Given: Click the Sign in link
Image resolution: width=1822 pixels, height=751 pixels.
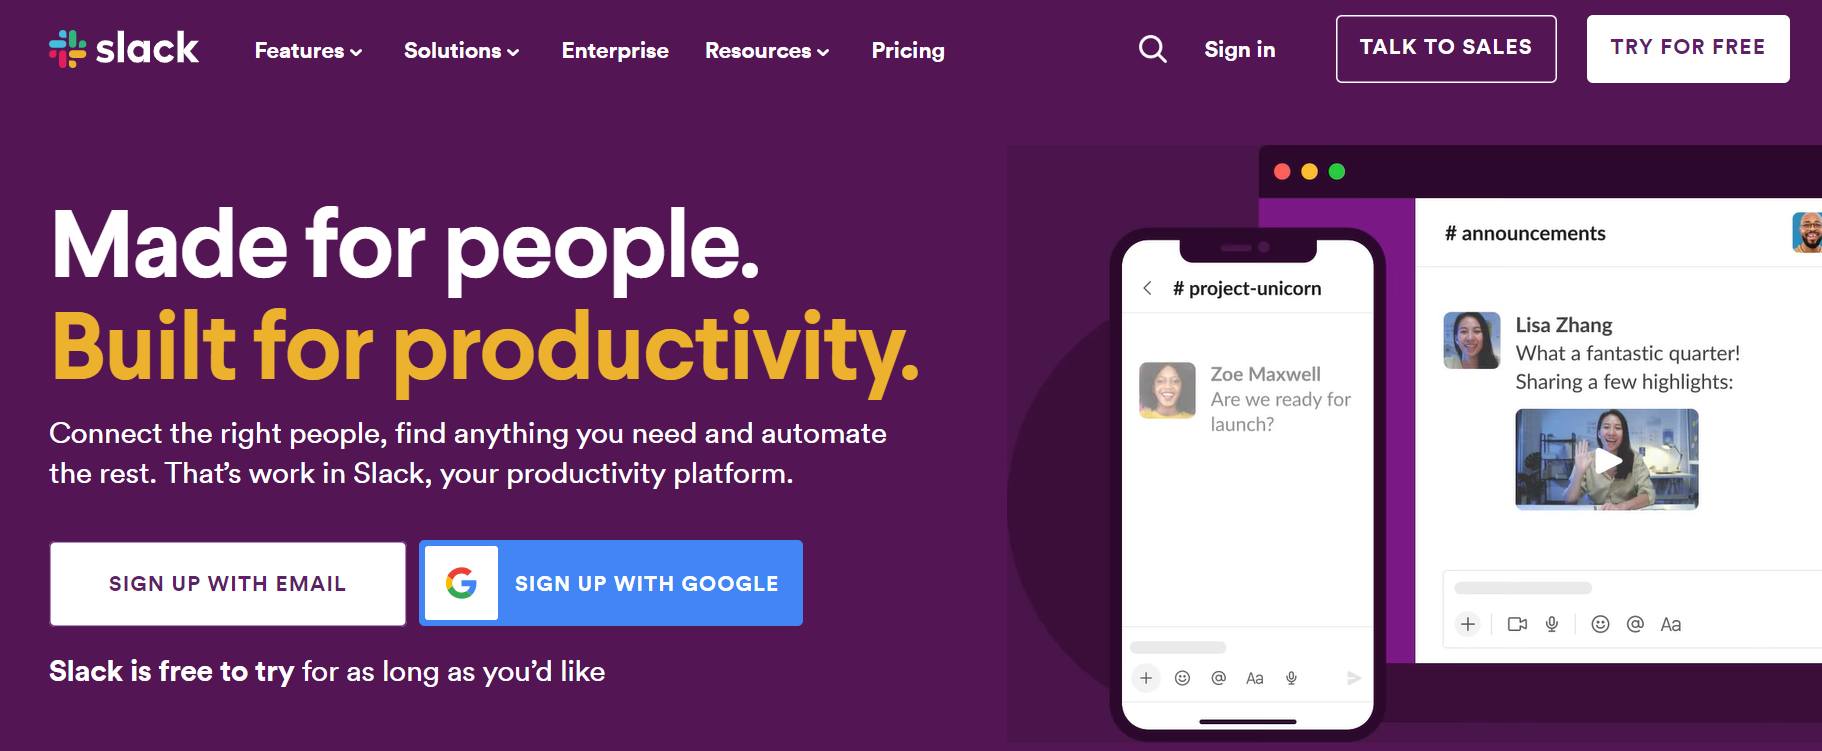Looking at the screenshot, I should (1239, 49).
